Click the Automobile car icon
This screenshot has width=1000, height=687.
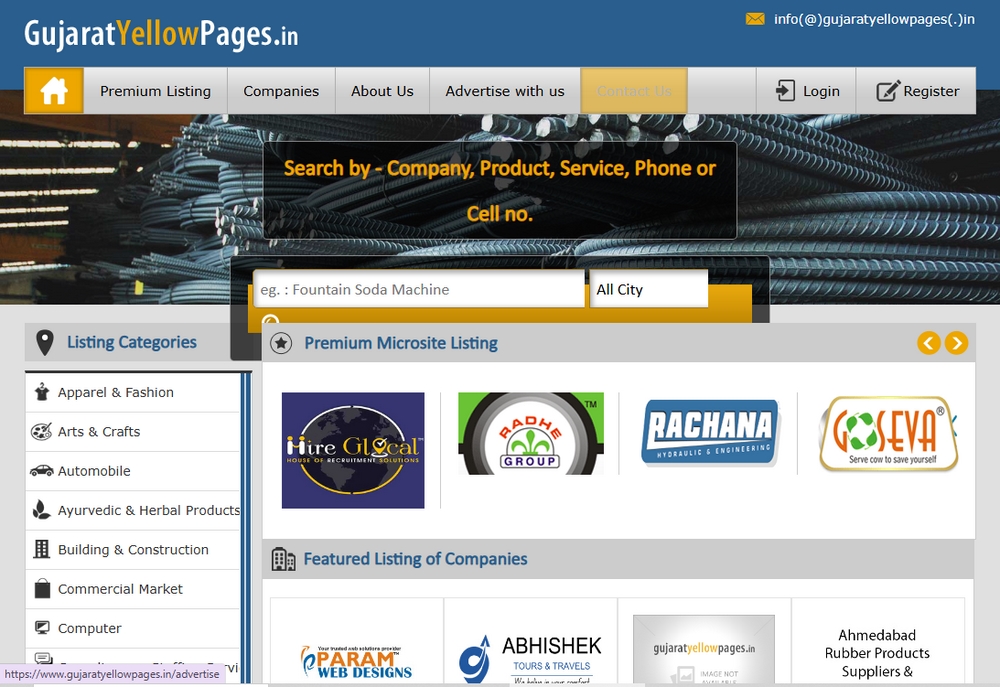point(41,471)
